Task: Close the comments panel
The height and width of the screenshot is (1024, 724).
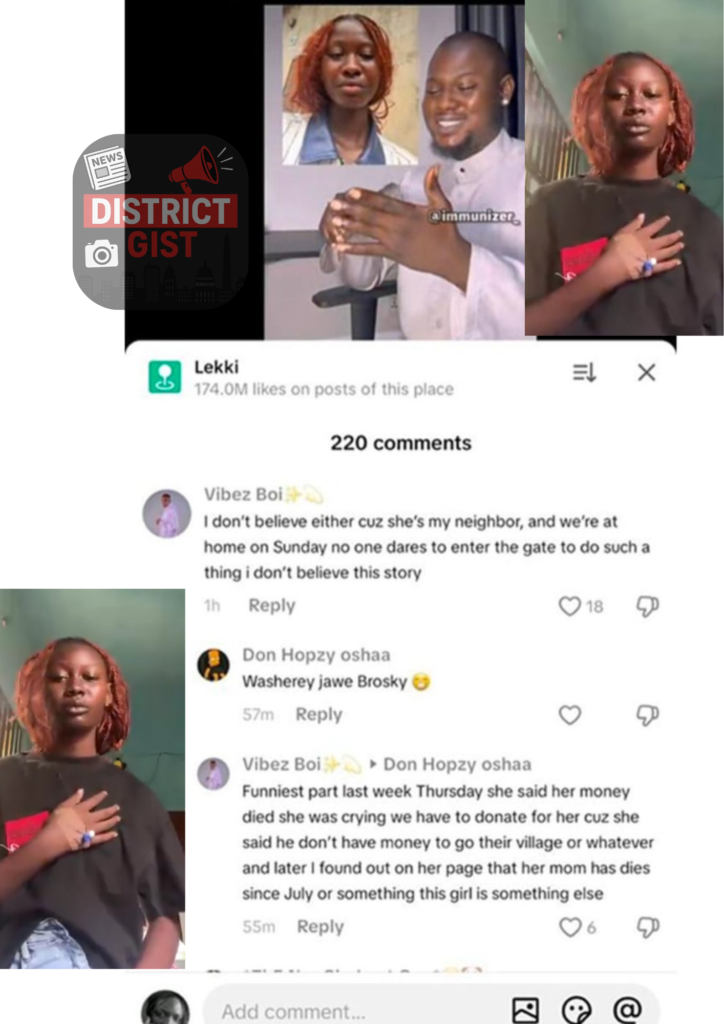Action: click(x=646, y=372)
